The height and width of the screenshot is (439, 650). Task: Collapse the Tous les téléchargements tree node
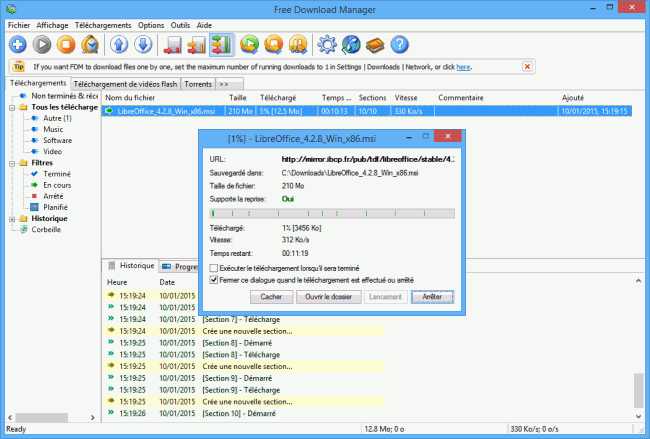point(12,107)
